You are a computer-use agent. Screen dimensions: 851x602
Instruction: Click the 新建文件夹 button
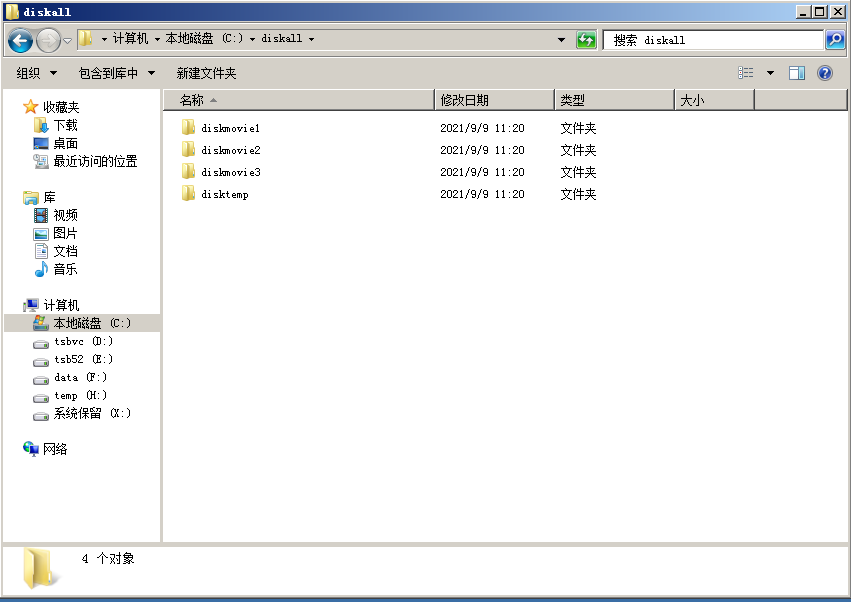[x=206, y=73]
